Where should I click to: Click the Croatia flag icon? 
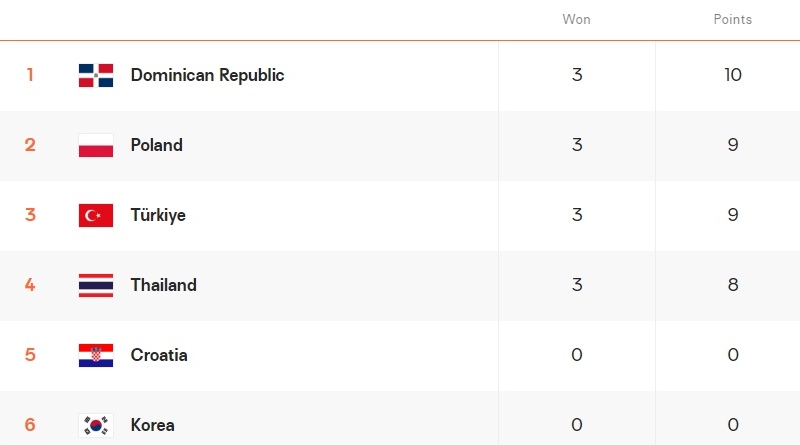(96, 355)
